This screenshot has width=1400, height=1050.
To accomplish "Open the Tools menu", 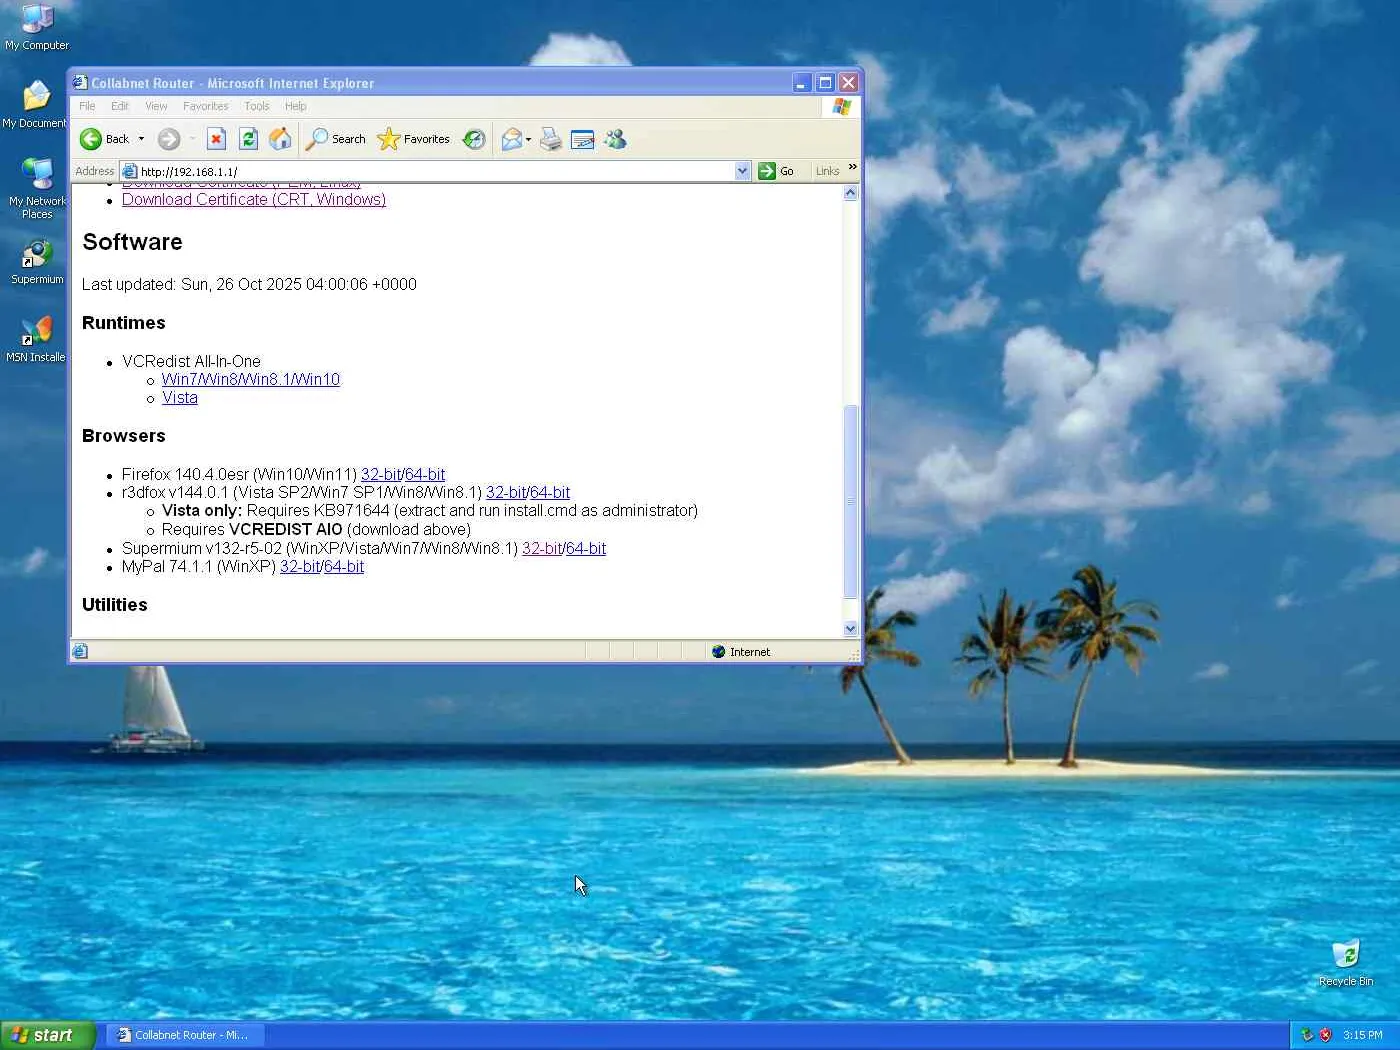I will tap(257, 106).
